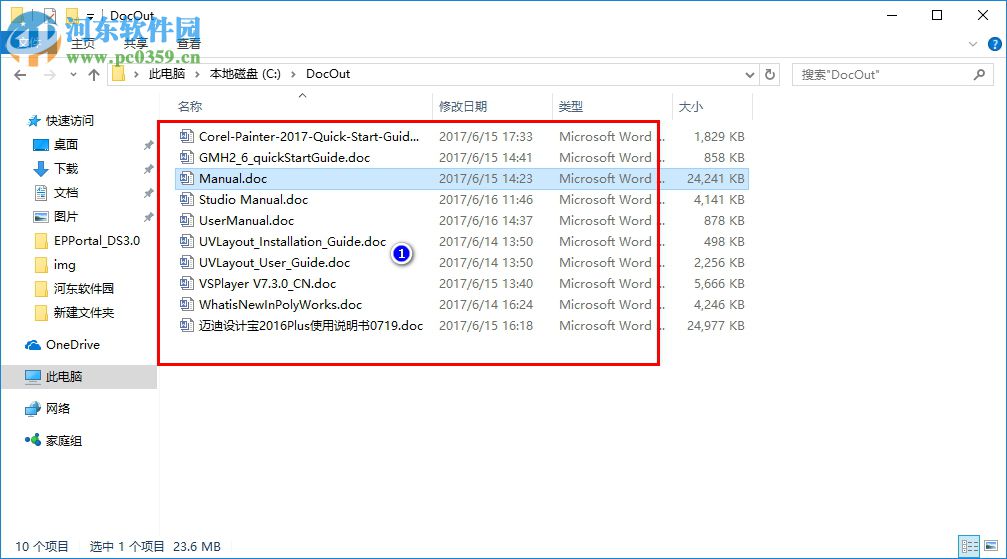Expand chevron after 本地磁盘 (C:)
Screen dimensions: 1007x559
[293, 75]
